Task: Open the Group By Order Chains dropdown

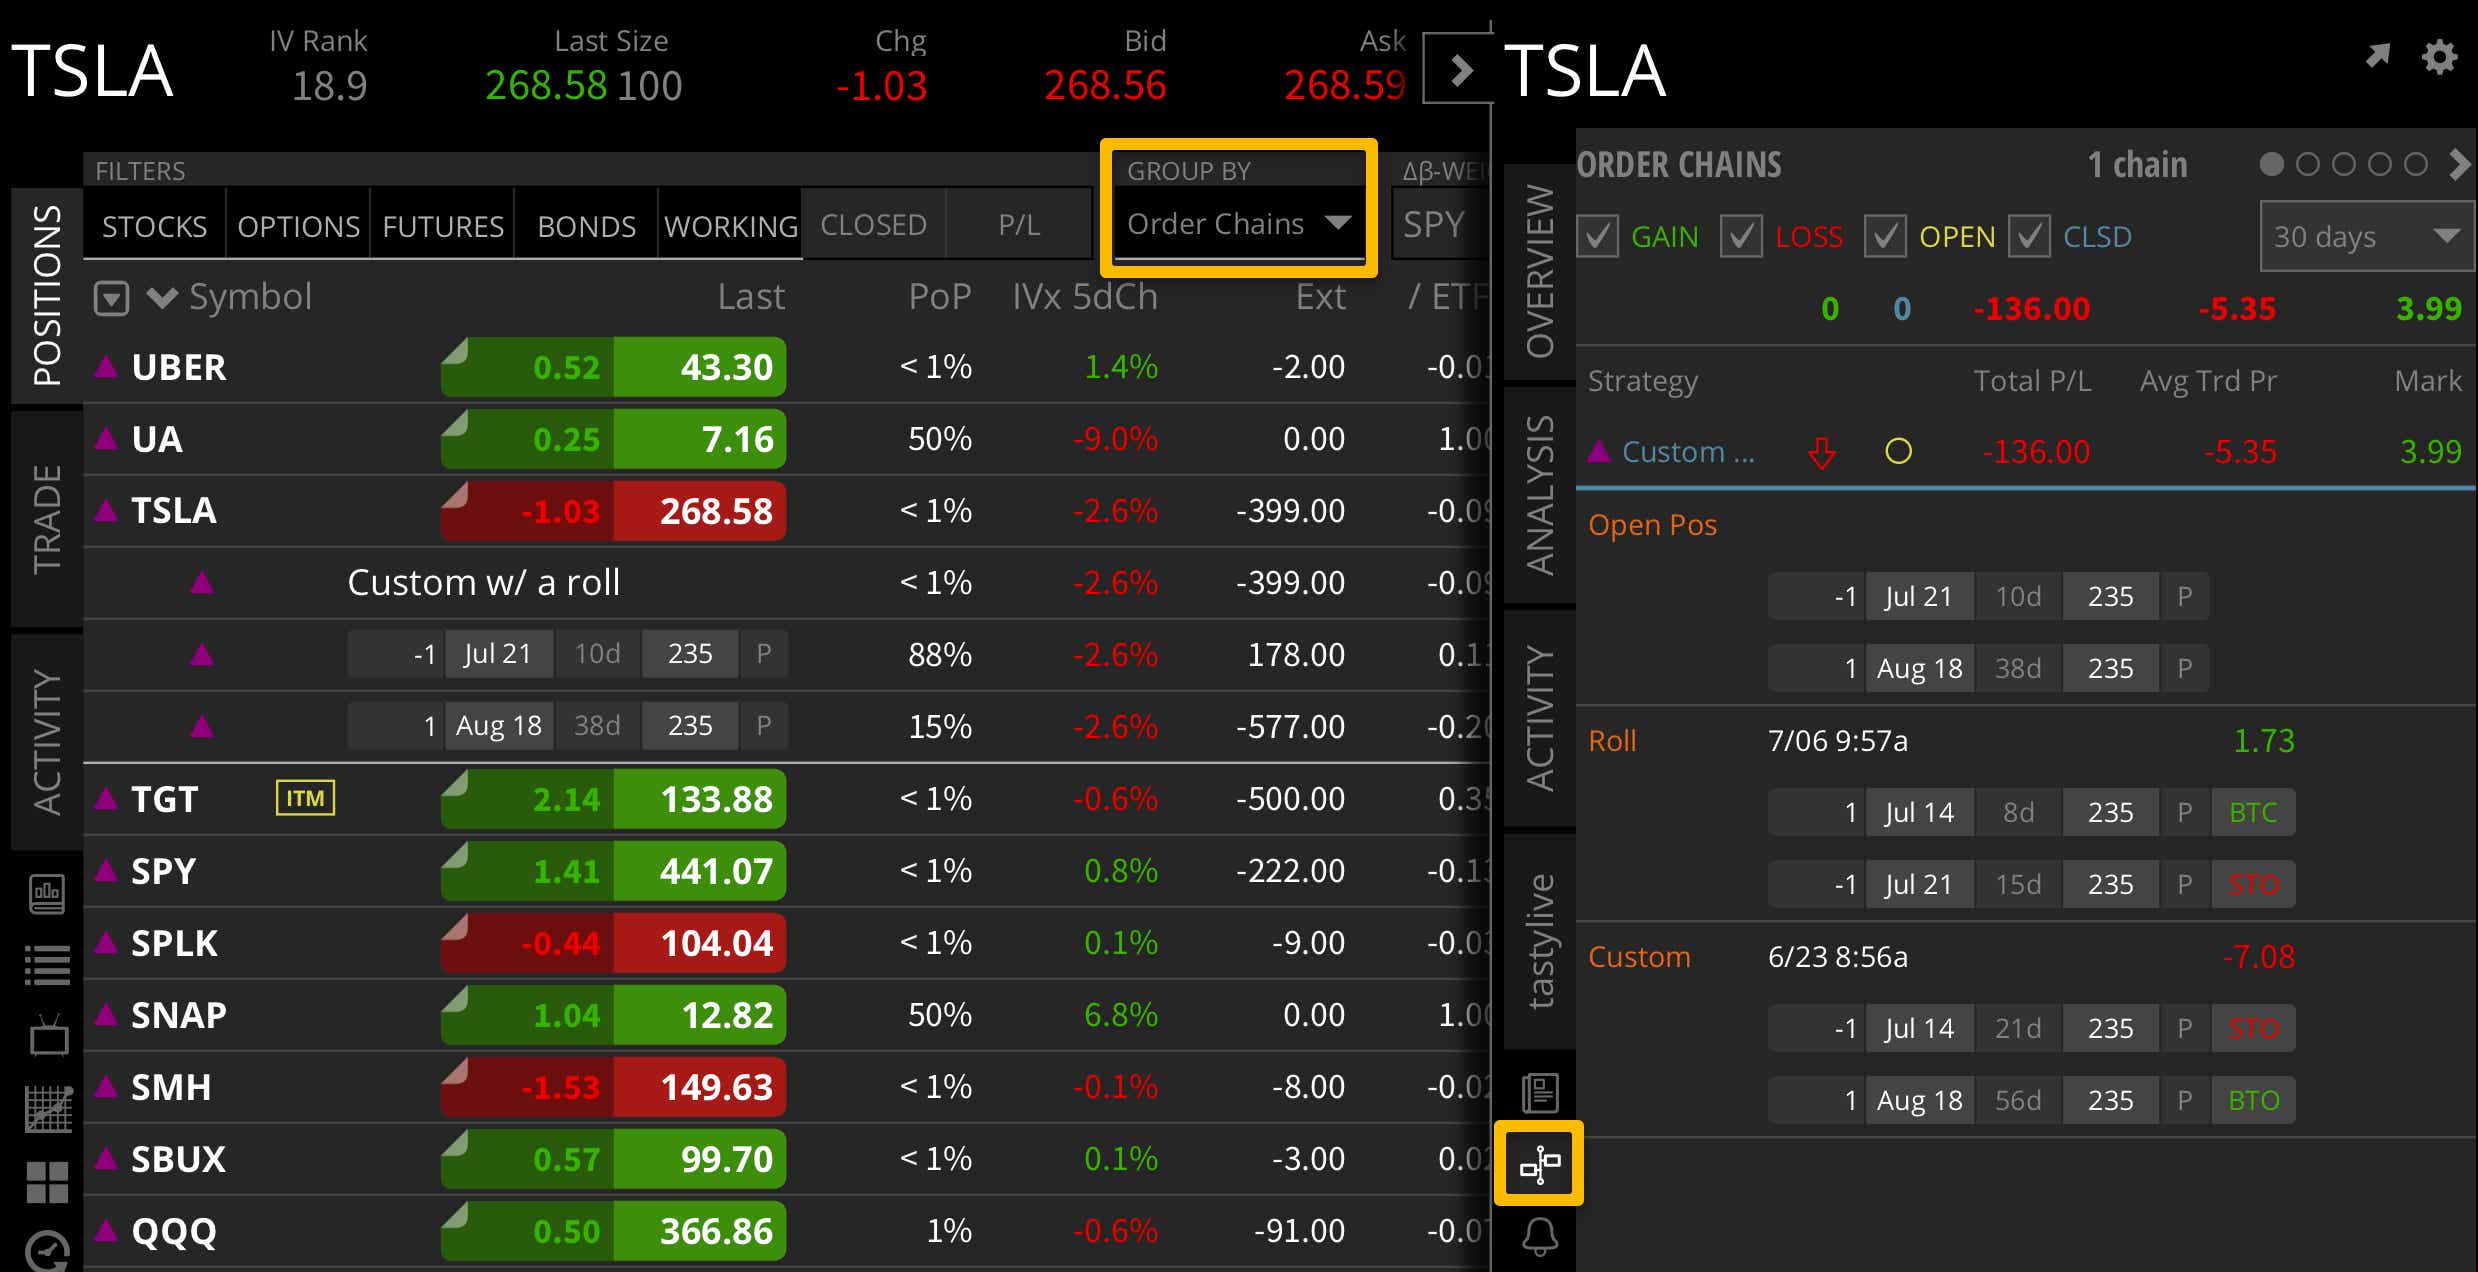Action: 1239,224
